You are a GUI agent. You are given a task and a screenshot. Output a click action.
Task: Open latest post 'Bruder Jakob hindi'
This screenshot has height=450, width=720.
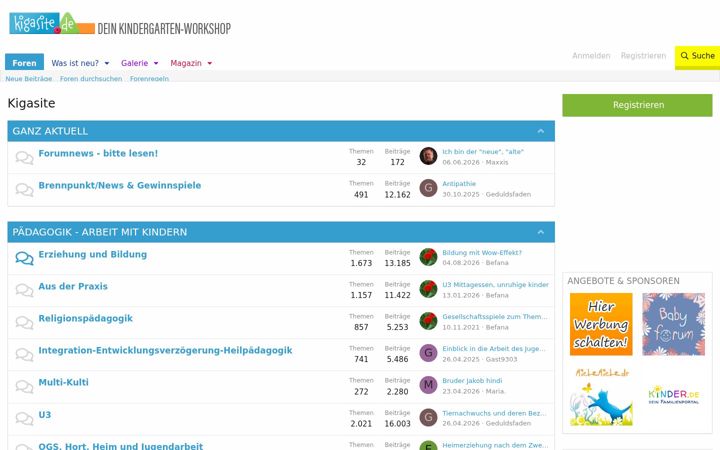[x=472, y=381]
